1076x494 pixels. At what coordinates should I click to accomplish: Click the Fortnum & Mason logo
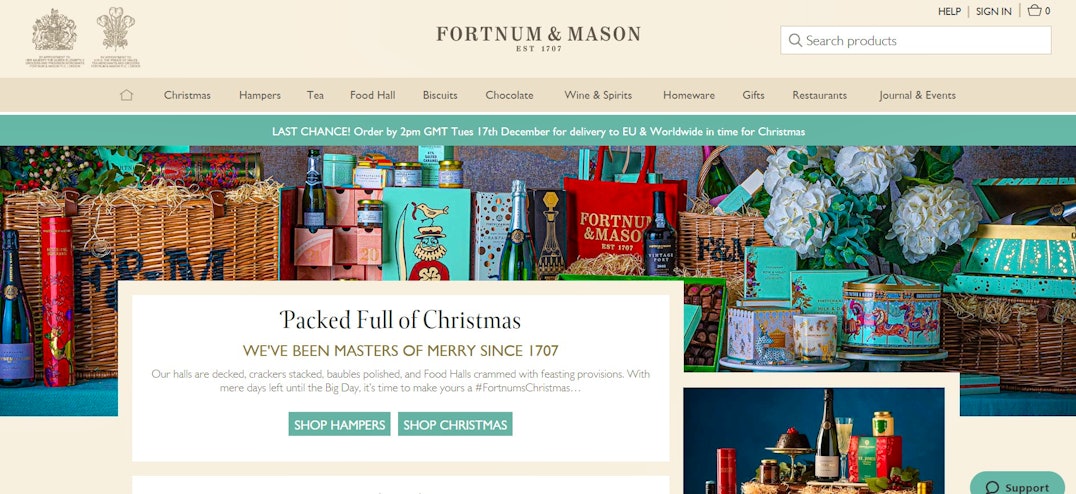(538, 38)
